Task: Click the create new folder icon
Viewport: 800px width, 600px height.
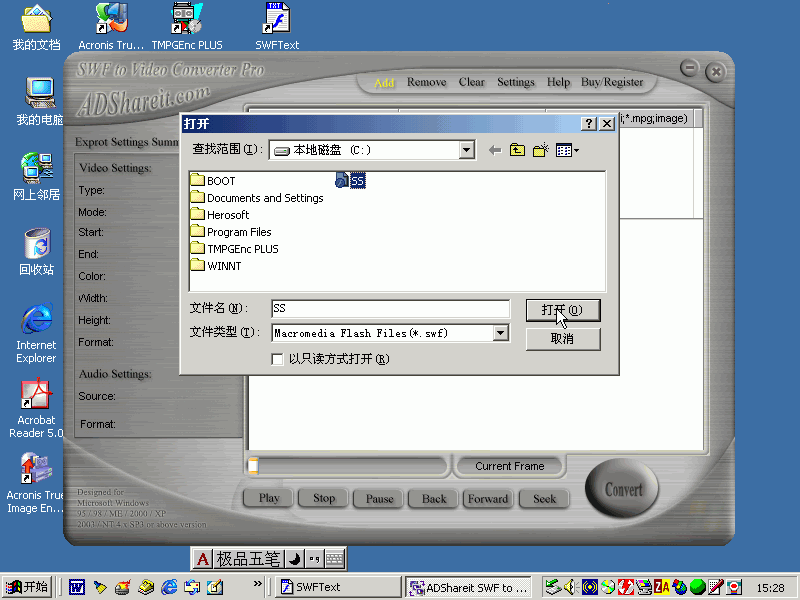Action: [541, 150]
